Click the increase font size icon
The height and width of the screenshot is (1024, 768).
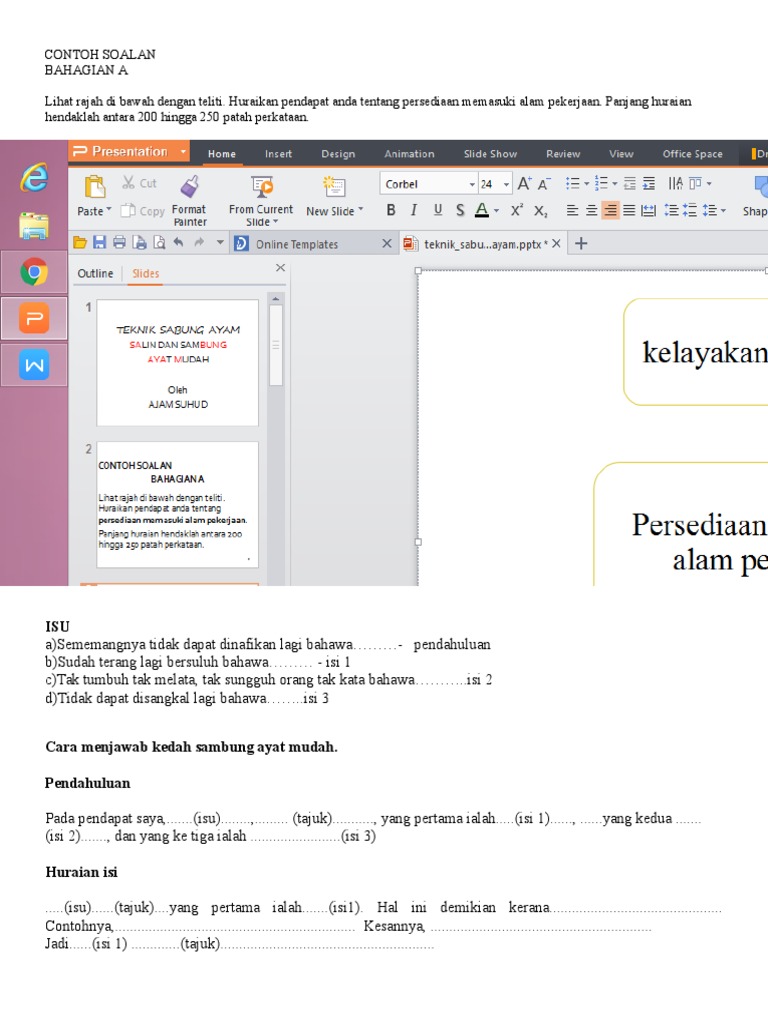pos(524,184)
